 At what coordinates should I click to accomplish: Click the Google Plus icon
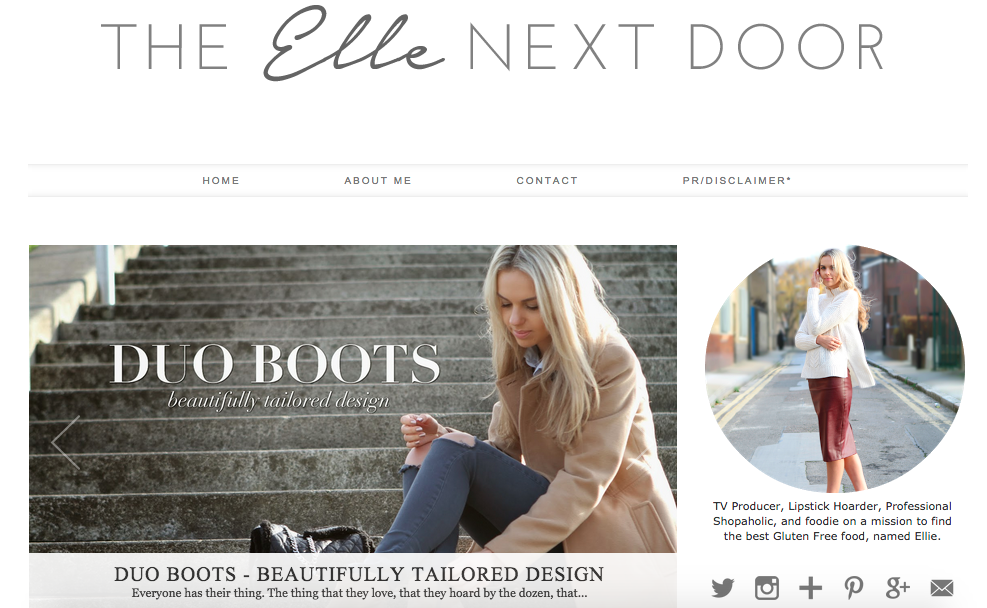[x=898, y=587]
